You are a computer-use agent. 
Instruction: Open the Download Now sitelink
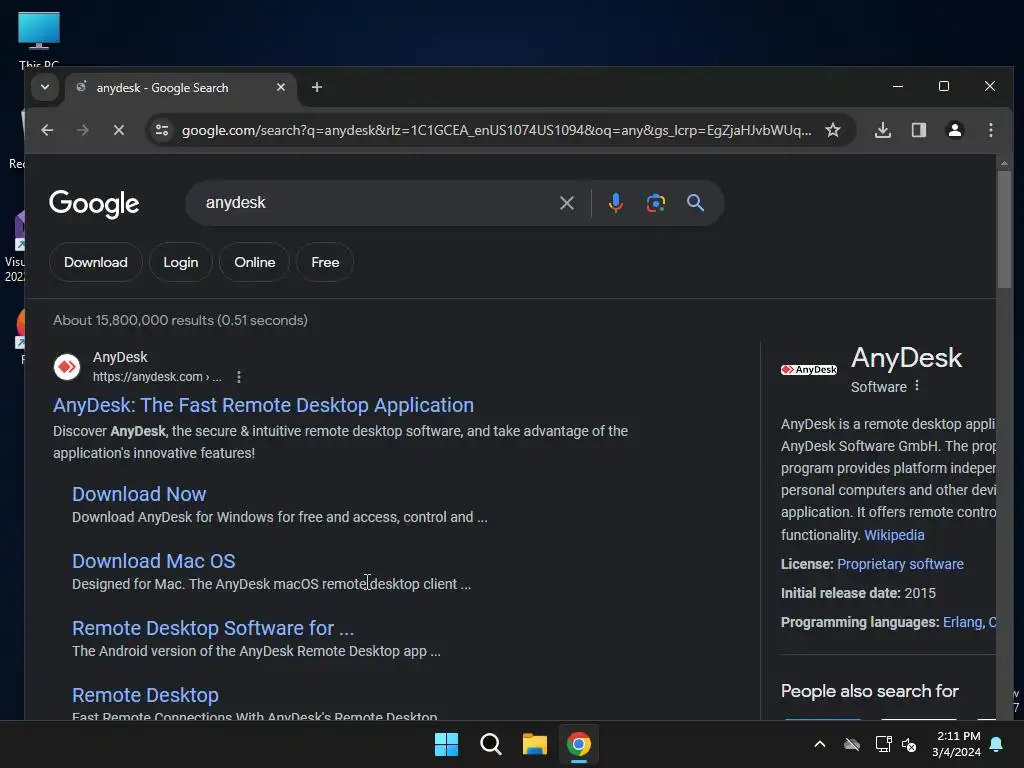click(x=139, y=494)
